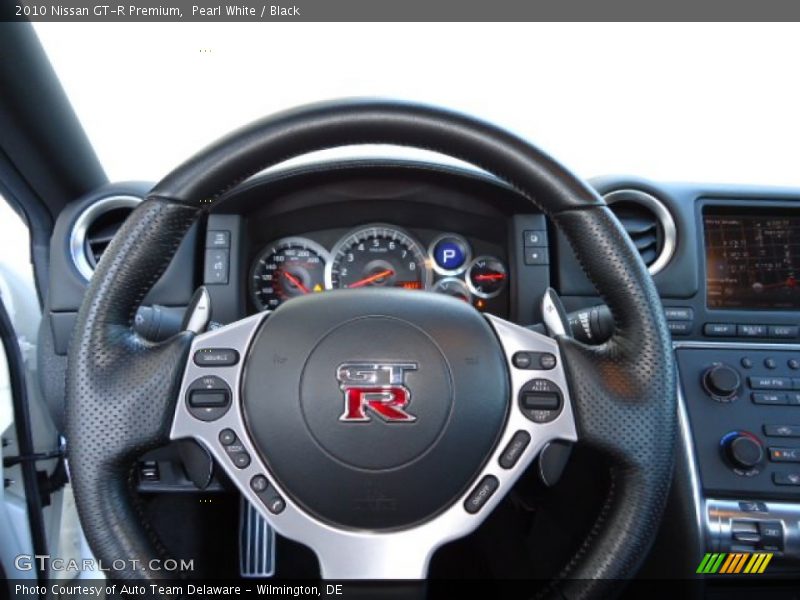The image size is (800, 600).
Task: Click the GTCarLot.com watermark logo
Action: [104, 564]
